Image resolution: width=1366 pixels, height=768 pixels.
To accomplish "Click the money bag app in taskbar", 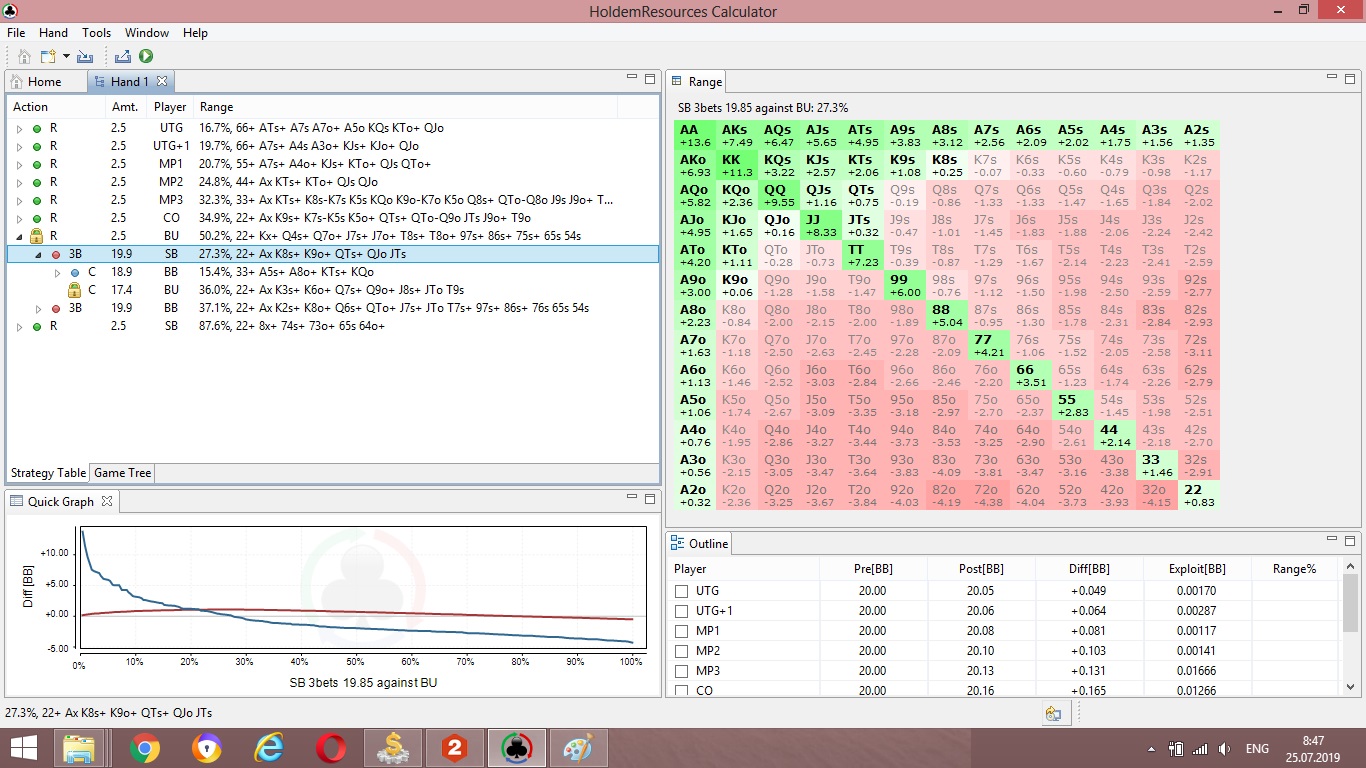I will pos(393,748).
